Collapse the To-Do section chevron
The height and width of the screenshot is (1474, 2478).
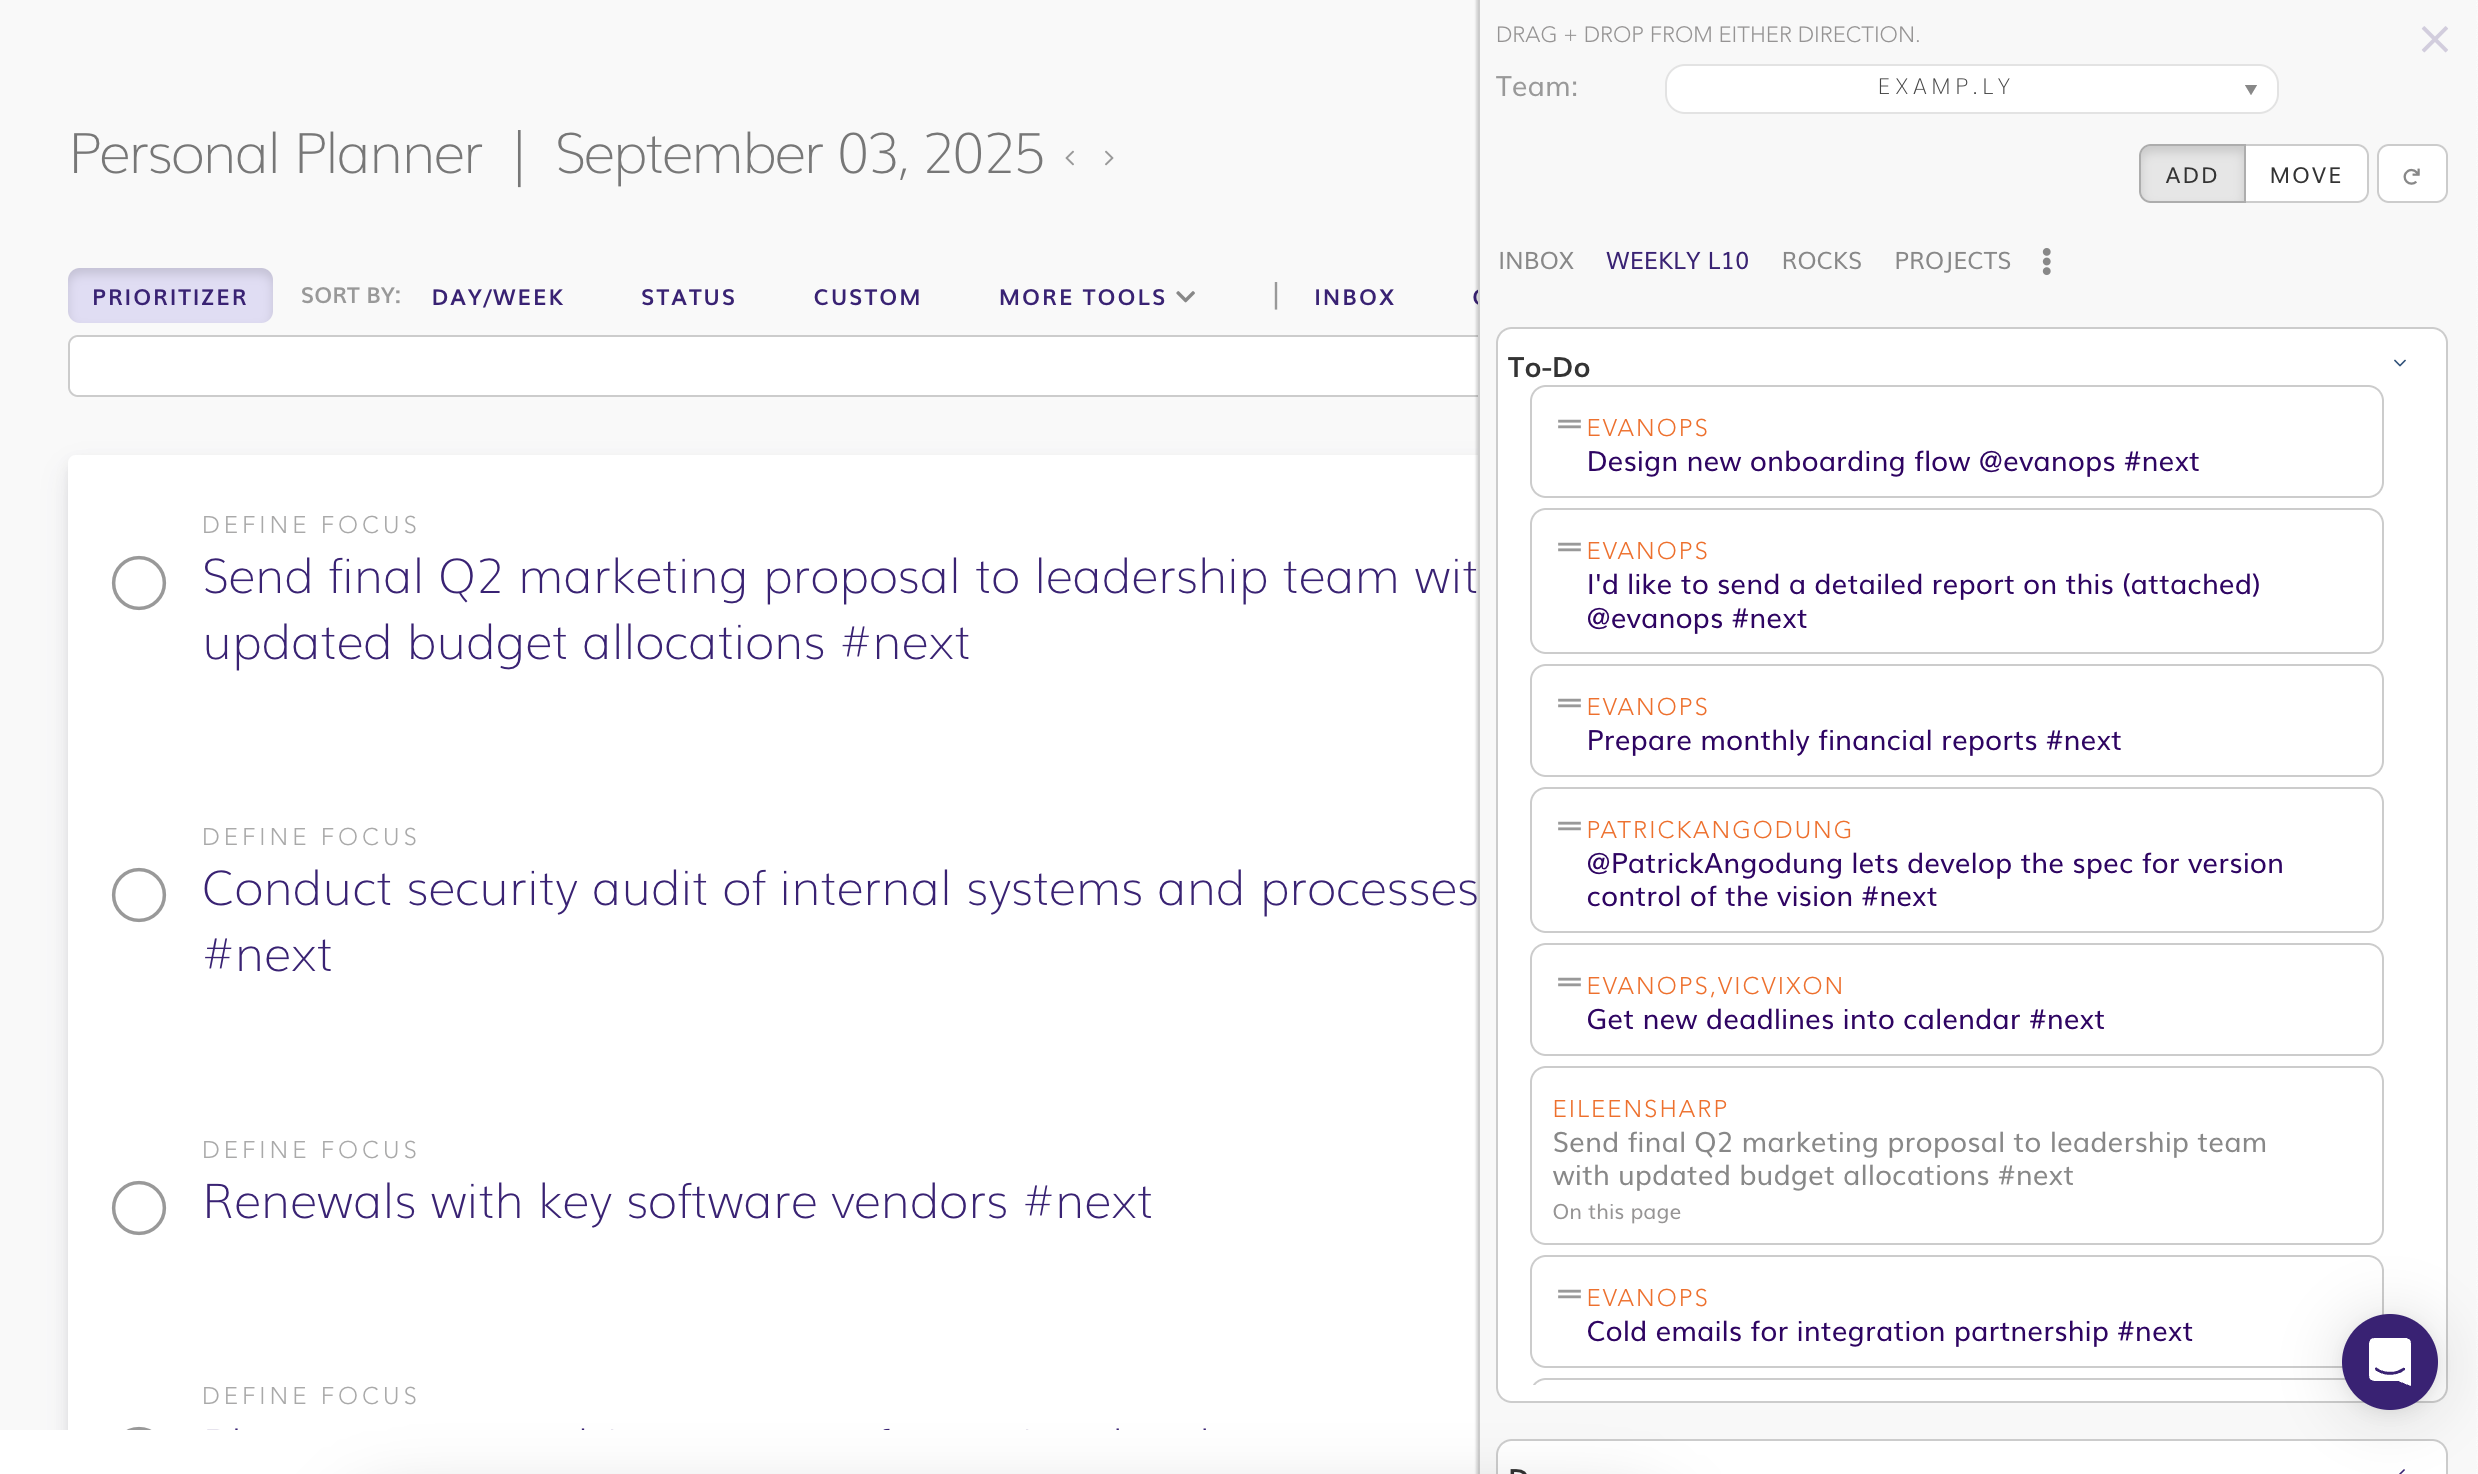2400,363
